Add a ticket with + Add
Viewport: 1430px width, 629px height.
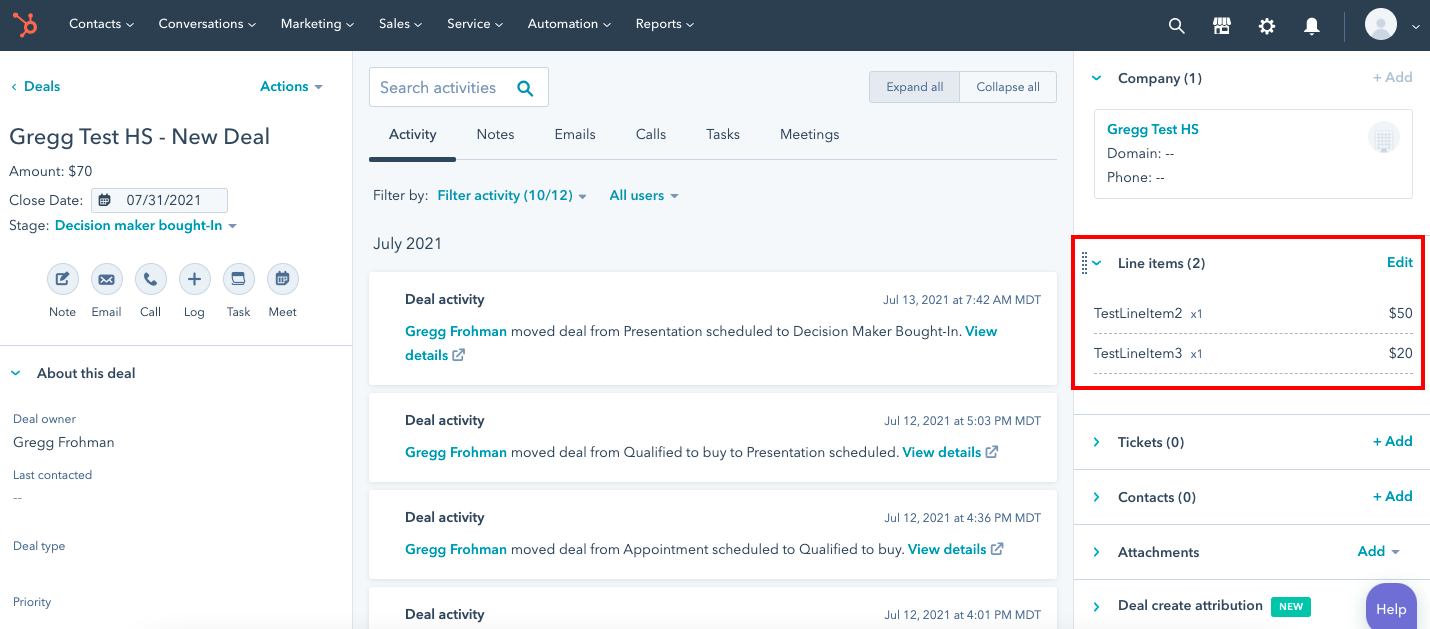tap(1392, 441)
